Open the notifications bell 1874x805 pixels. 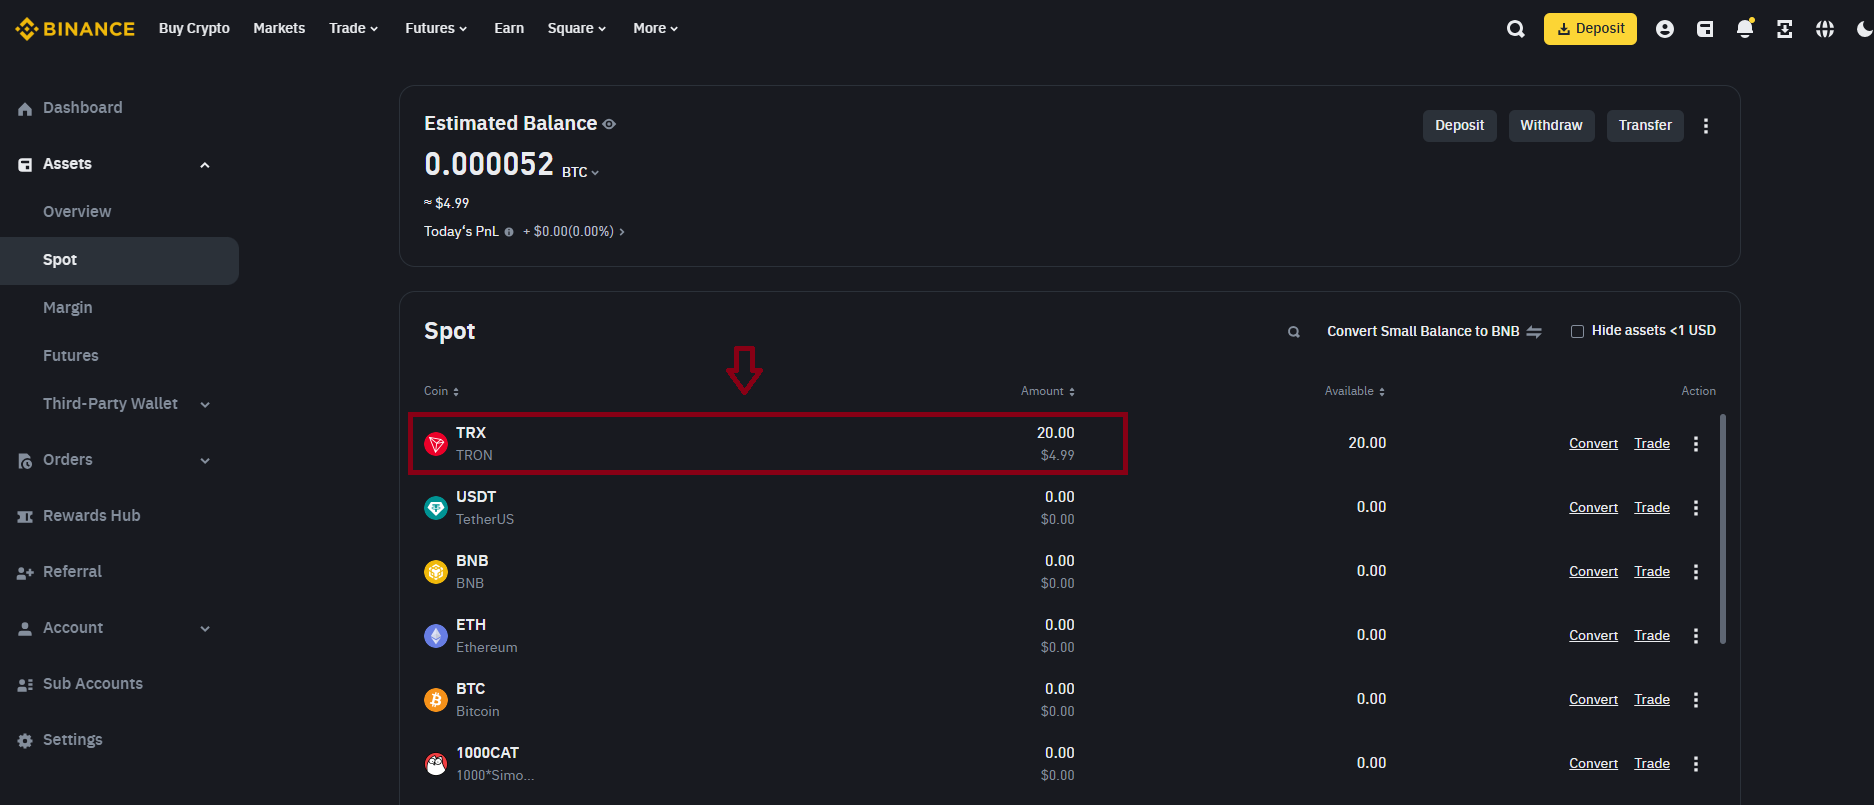[x=1745, y=29]
